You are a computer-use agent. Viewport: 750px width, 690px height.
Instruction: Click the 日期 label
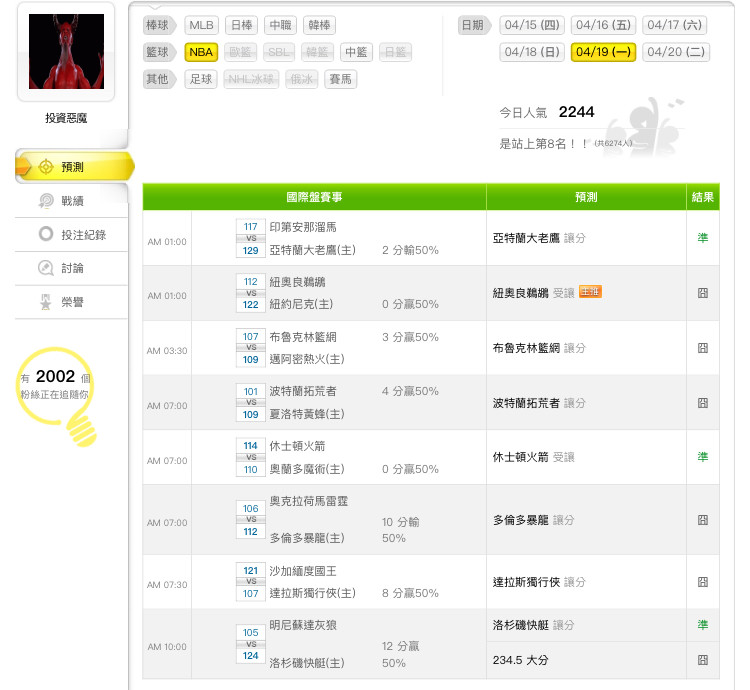point(474,25)
